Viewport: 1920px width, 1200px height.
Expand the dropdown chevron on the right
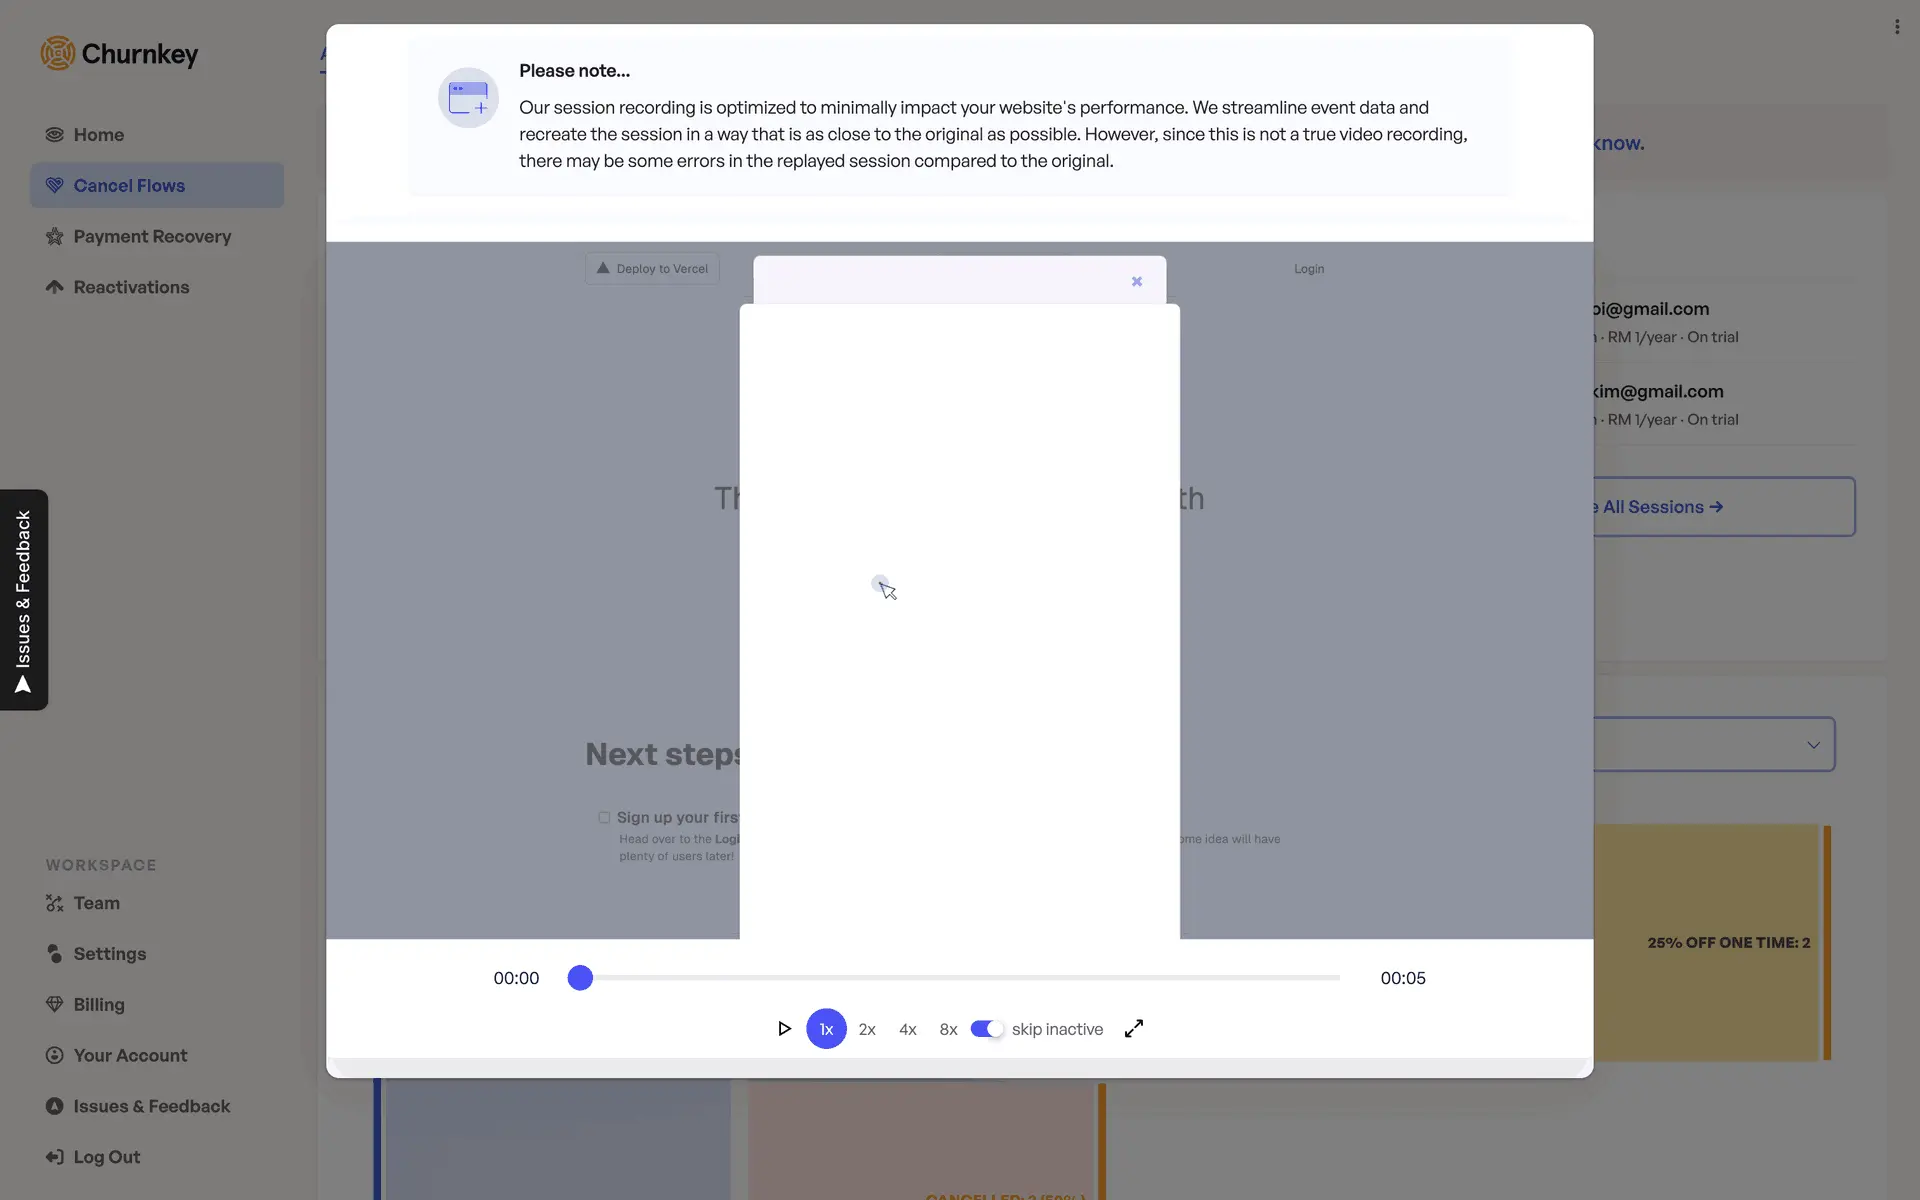(1813, 745)
